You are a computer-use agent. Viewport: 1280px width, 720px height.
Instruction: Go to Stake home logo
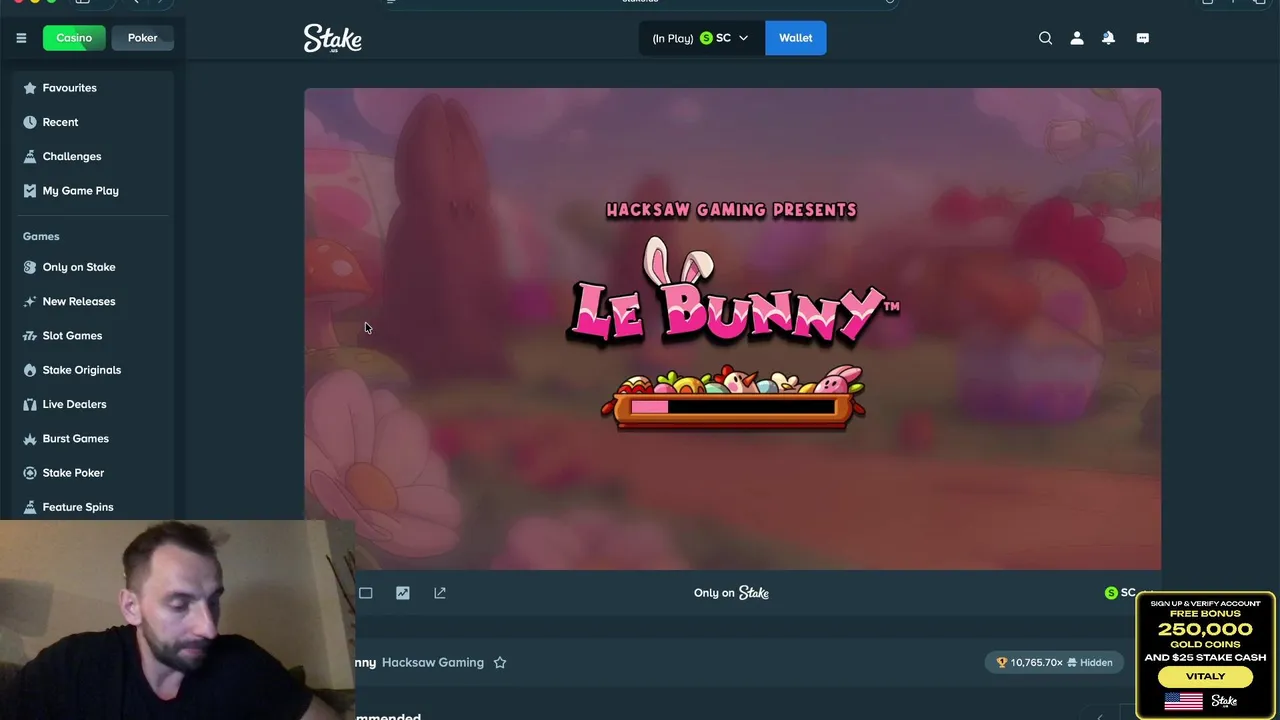click(x=333, y=38)
